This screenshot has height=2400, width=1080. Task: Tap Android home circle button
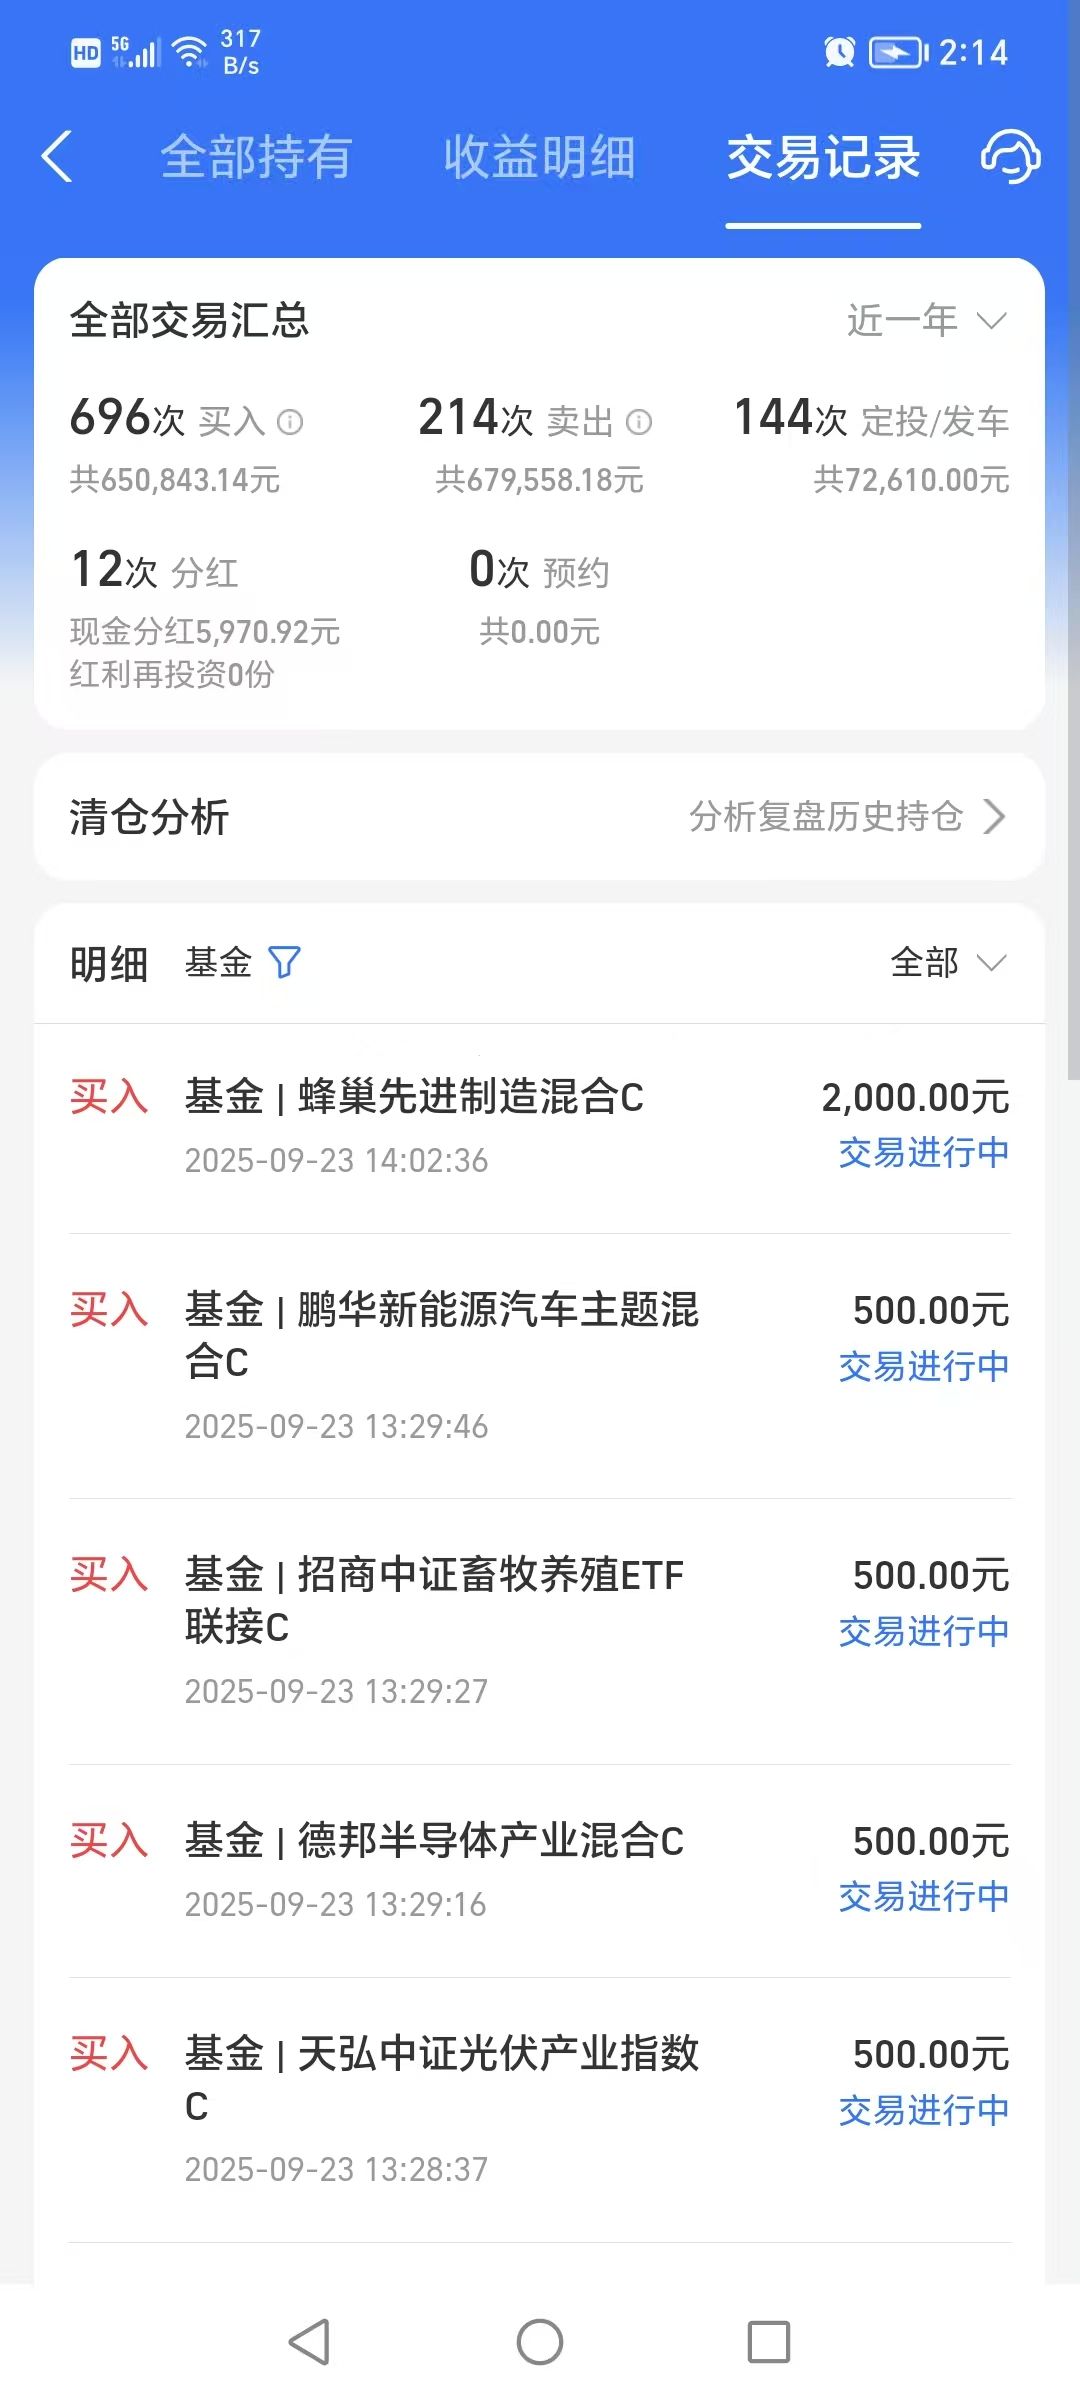[540, 2342]
